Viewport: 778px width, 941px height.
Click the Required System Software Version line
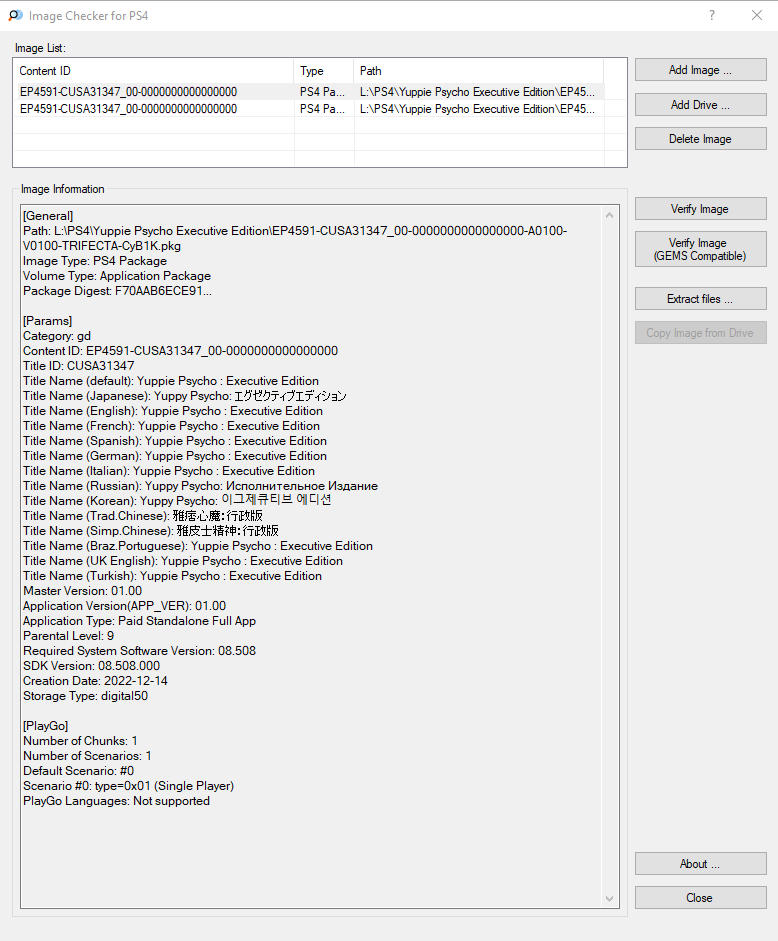point(139,651)
